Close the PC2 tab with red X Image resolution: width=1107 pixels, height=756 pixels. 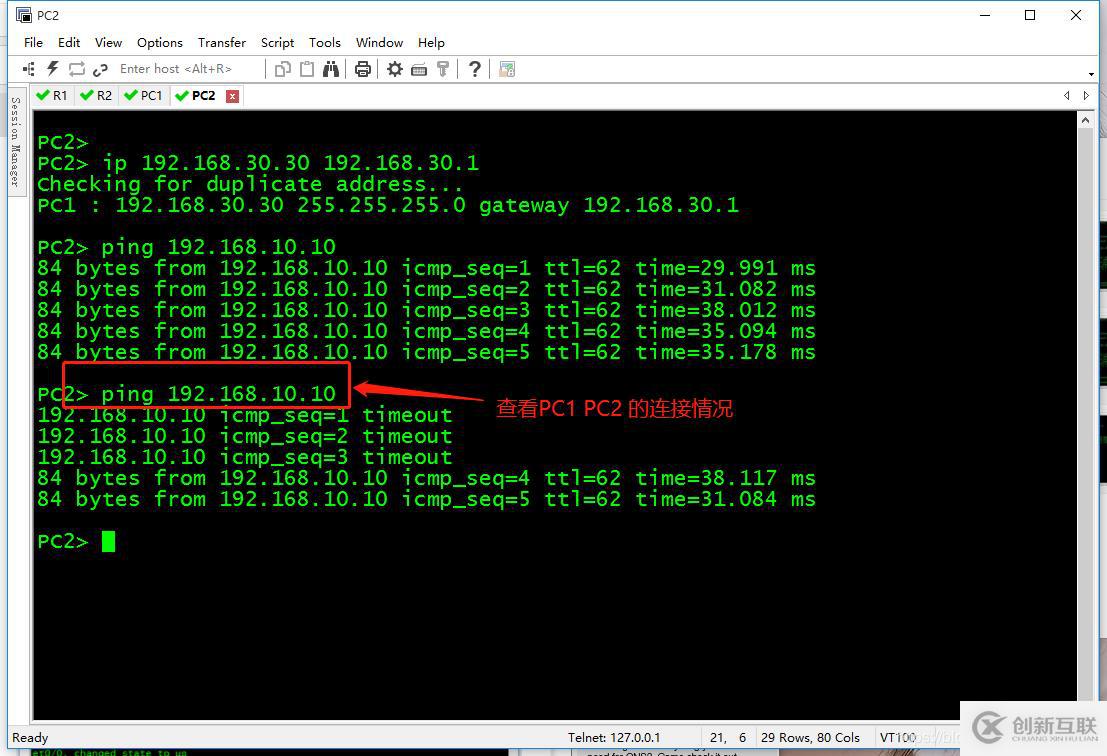(x=232, y=96)
